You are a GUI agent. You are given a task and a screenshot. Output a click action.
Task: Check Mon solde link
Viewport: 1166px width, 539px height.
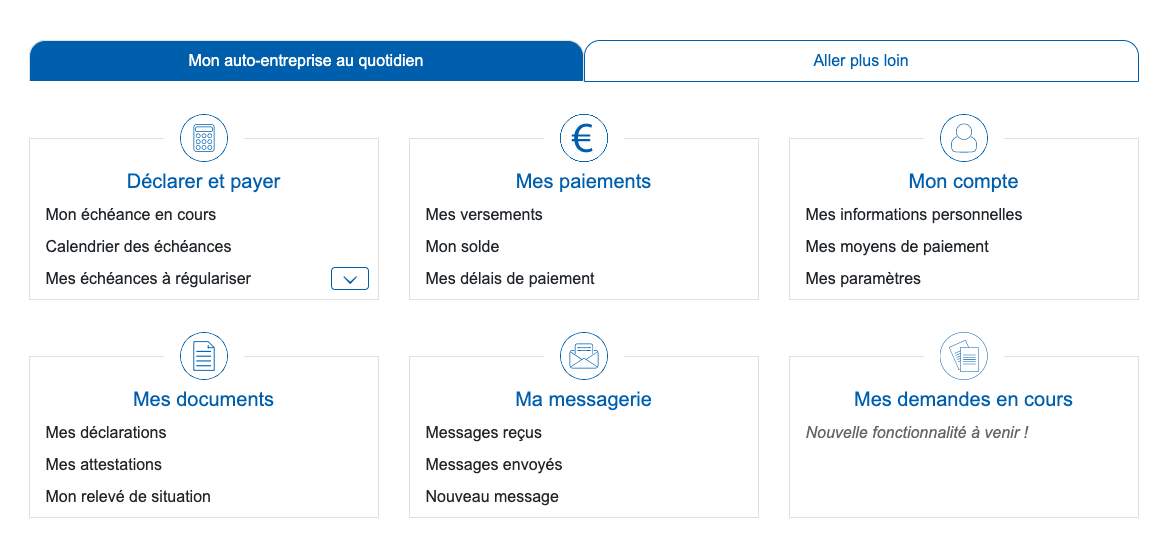463,247
